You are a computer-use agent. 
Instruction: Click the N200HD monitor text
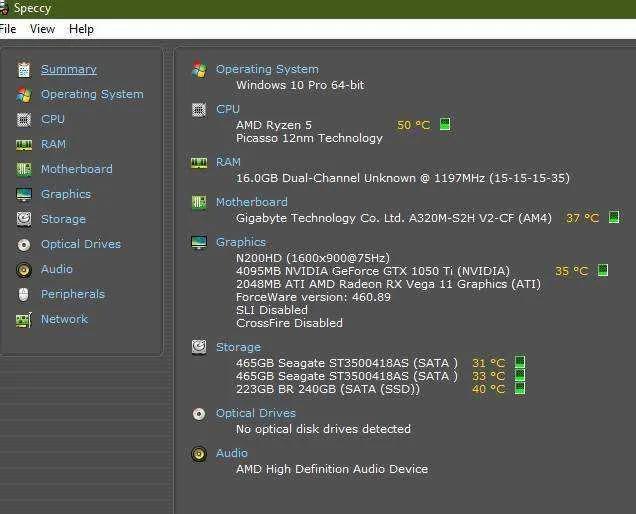(x=313, y=258)
